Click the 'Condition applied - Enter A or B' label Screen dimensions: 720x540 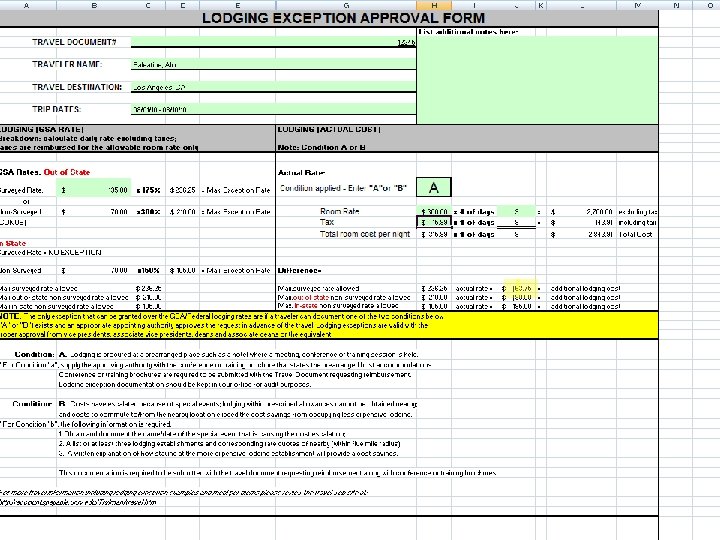coord(343,188)
